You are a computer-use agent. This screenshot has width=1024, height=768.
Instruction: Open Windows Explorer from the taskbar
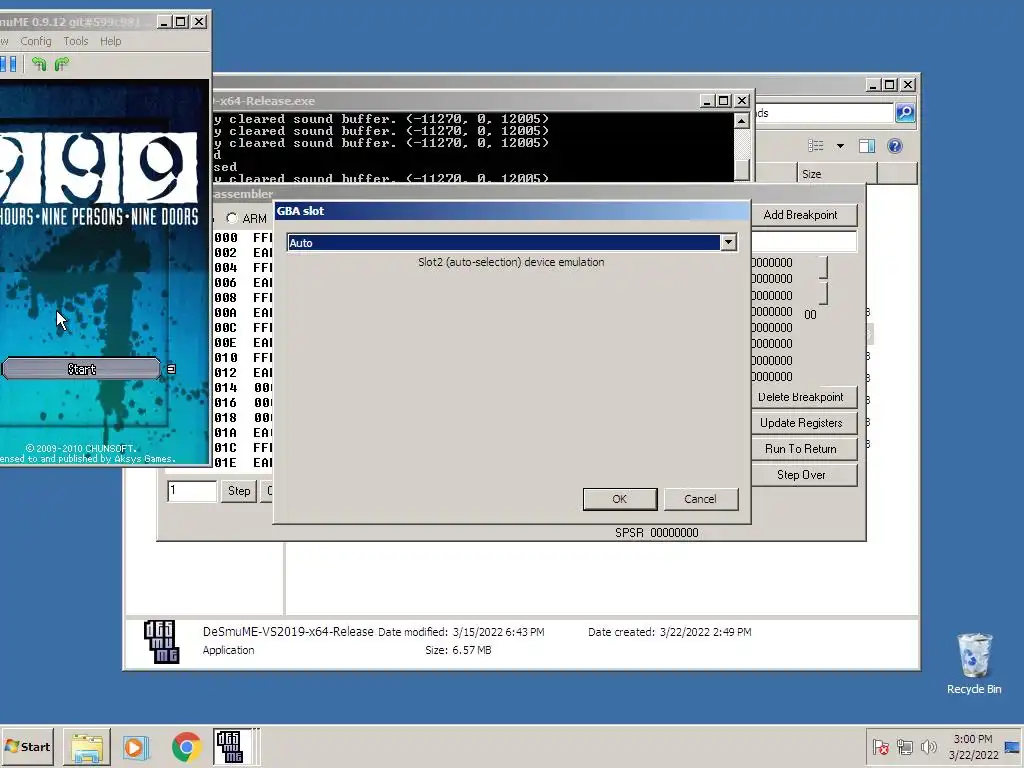pos(87,747)
